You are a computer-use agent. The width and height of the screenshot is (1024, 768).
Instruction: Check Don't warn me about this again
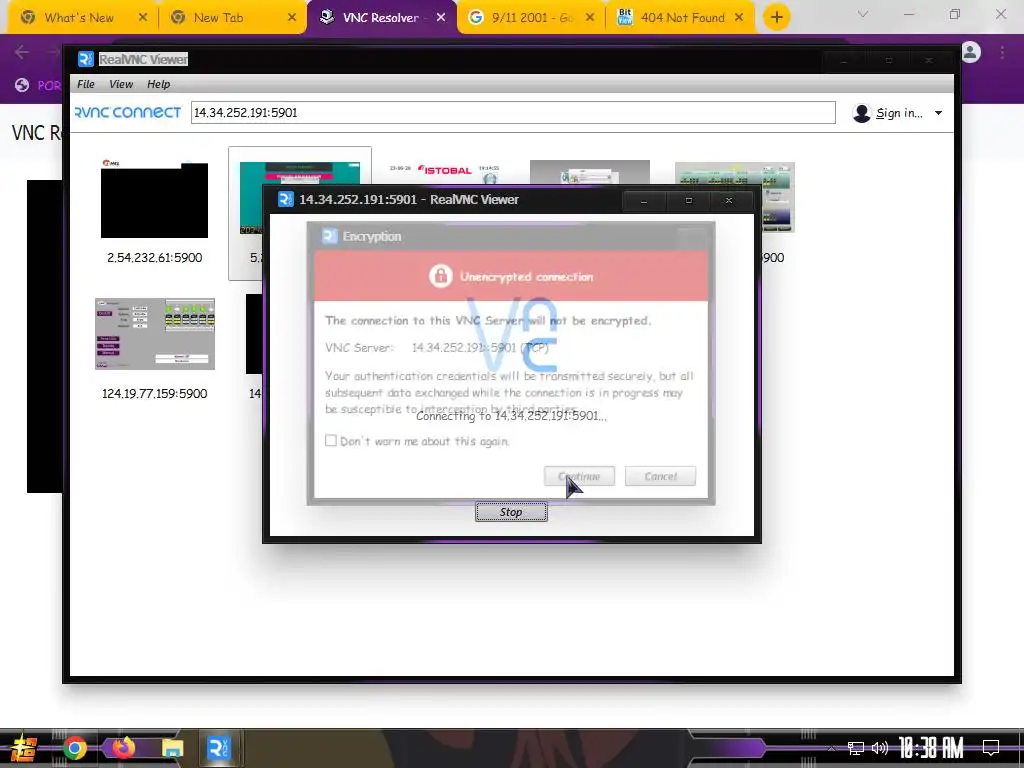click(x=331, y=441)
